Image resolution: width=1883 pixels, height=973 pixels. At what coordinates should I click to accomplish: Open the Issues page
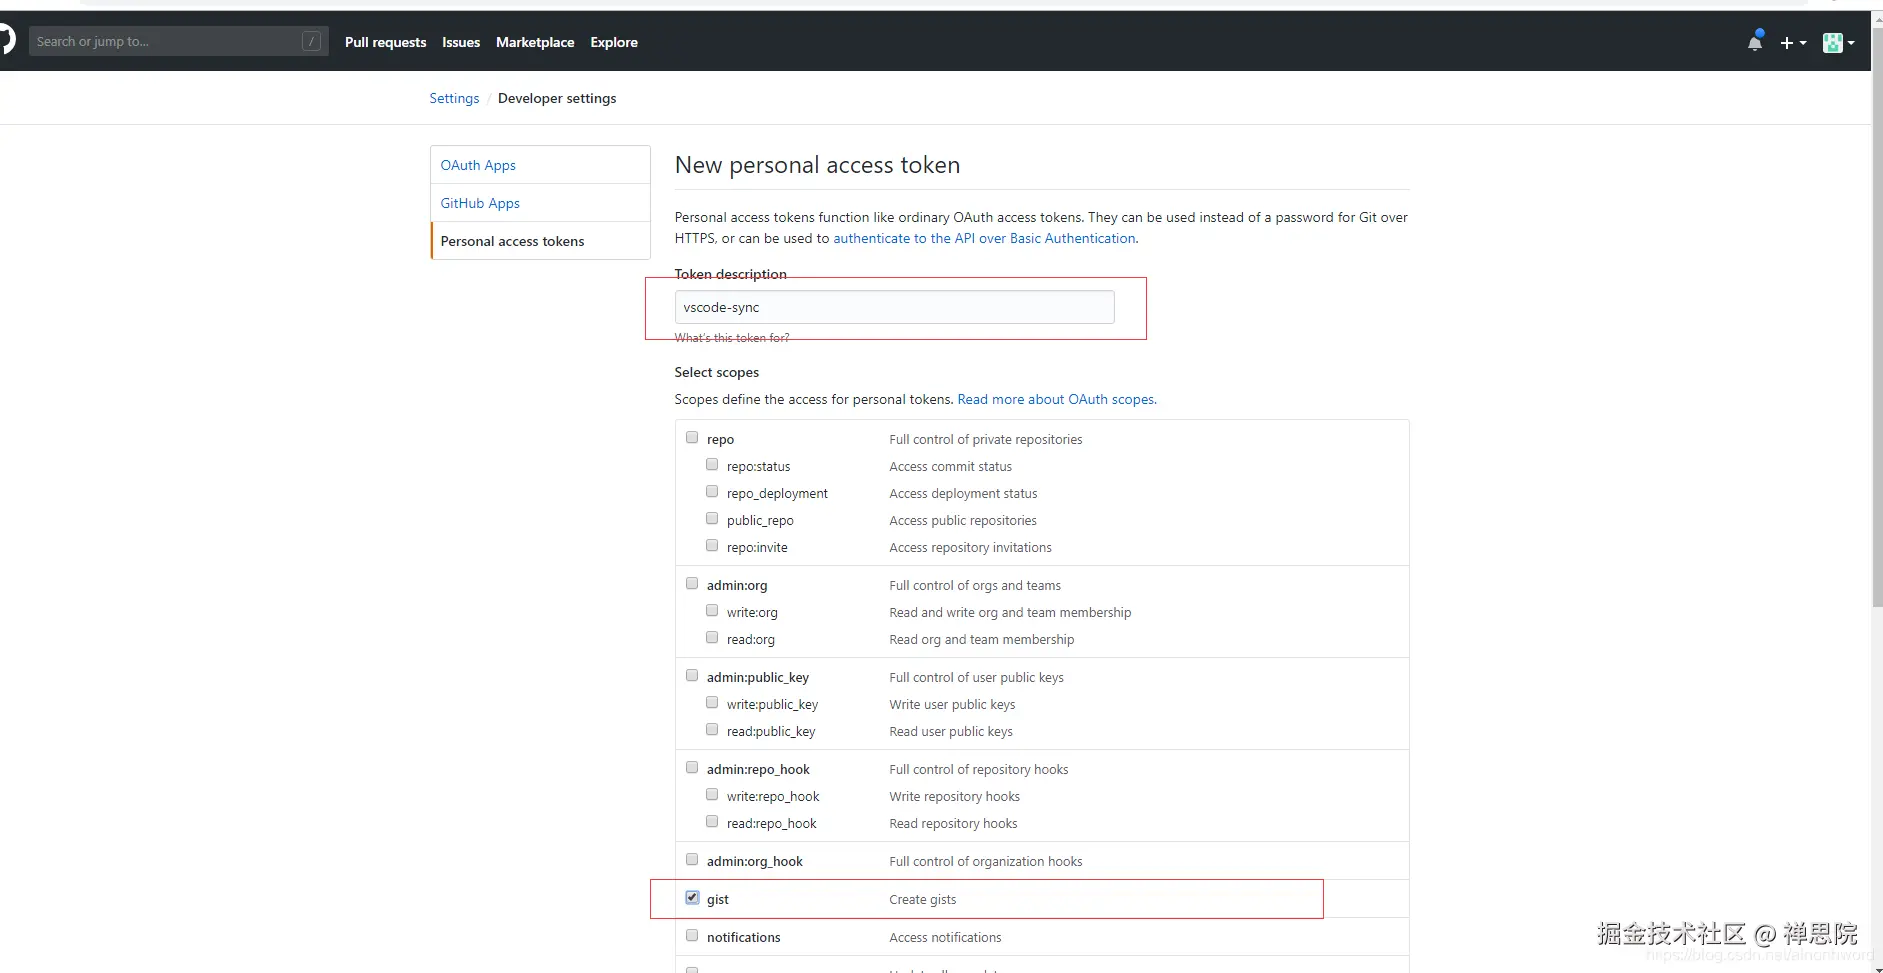pyautogui.click(x=461, y=42)
